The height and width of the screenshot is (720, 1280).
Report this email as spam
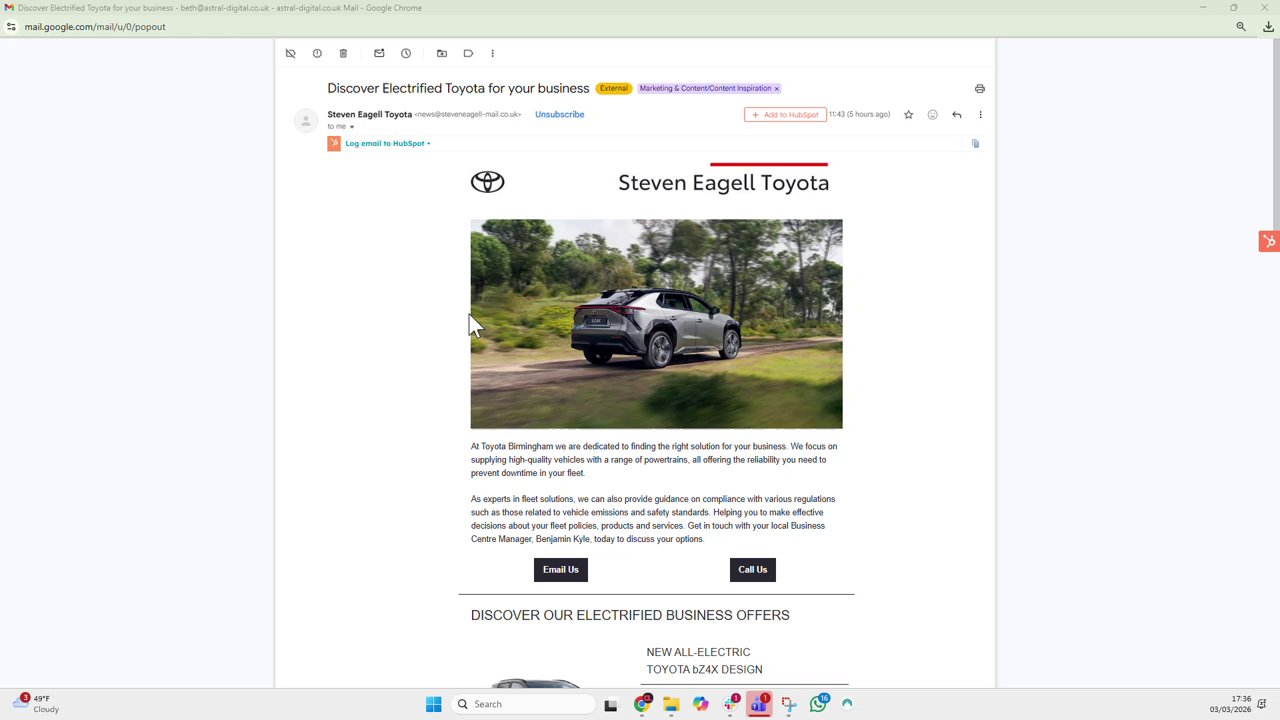(x=317, y=53)
